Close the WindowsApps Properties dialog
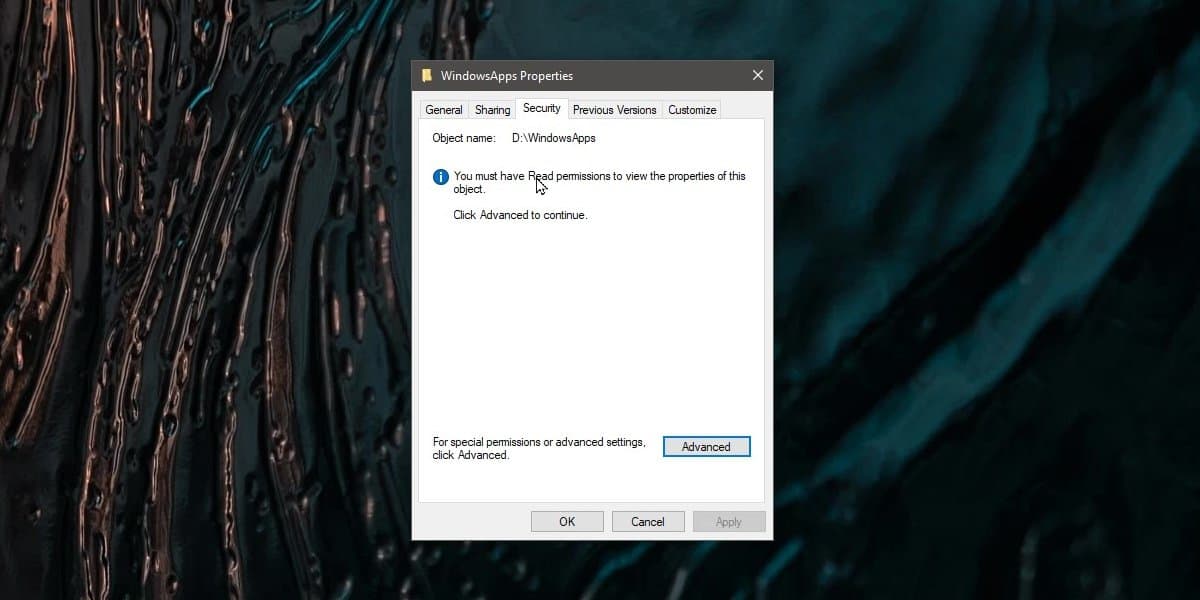This screenshot has width=1200, height=600. point(757,75)
